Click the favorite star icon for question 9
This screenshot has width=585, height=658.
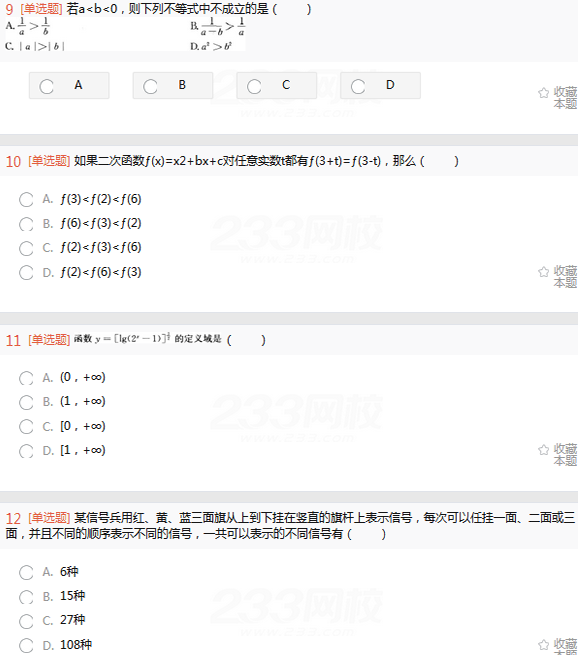tap(543, 93)
